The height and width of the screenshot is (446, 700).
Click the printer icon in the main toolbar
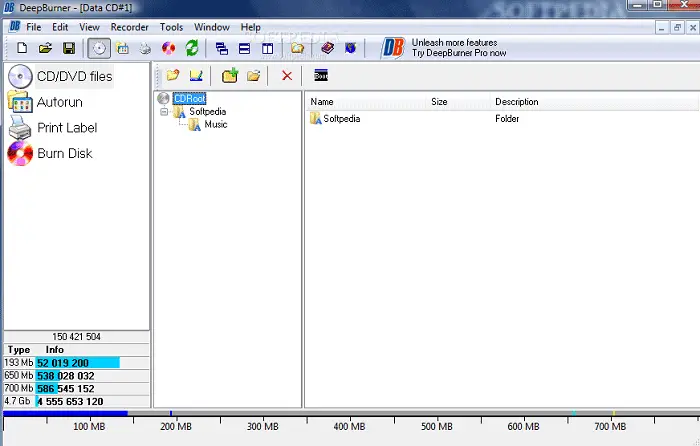click(145, 48)
